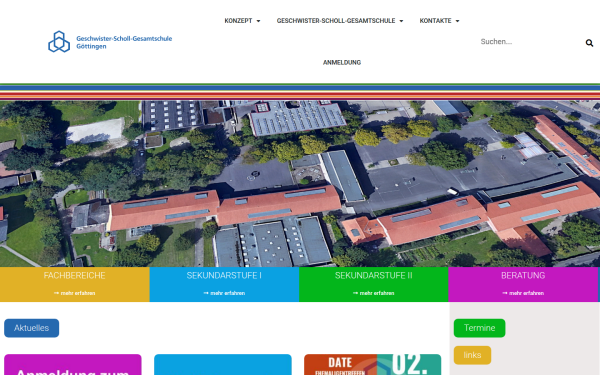Expand the Konzept dropdown arrow
This screenshot has width=600, height=375.
click(x=258, y=21)
